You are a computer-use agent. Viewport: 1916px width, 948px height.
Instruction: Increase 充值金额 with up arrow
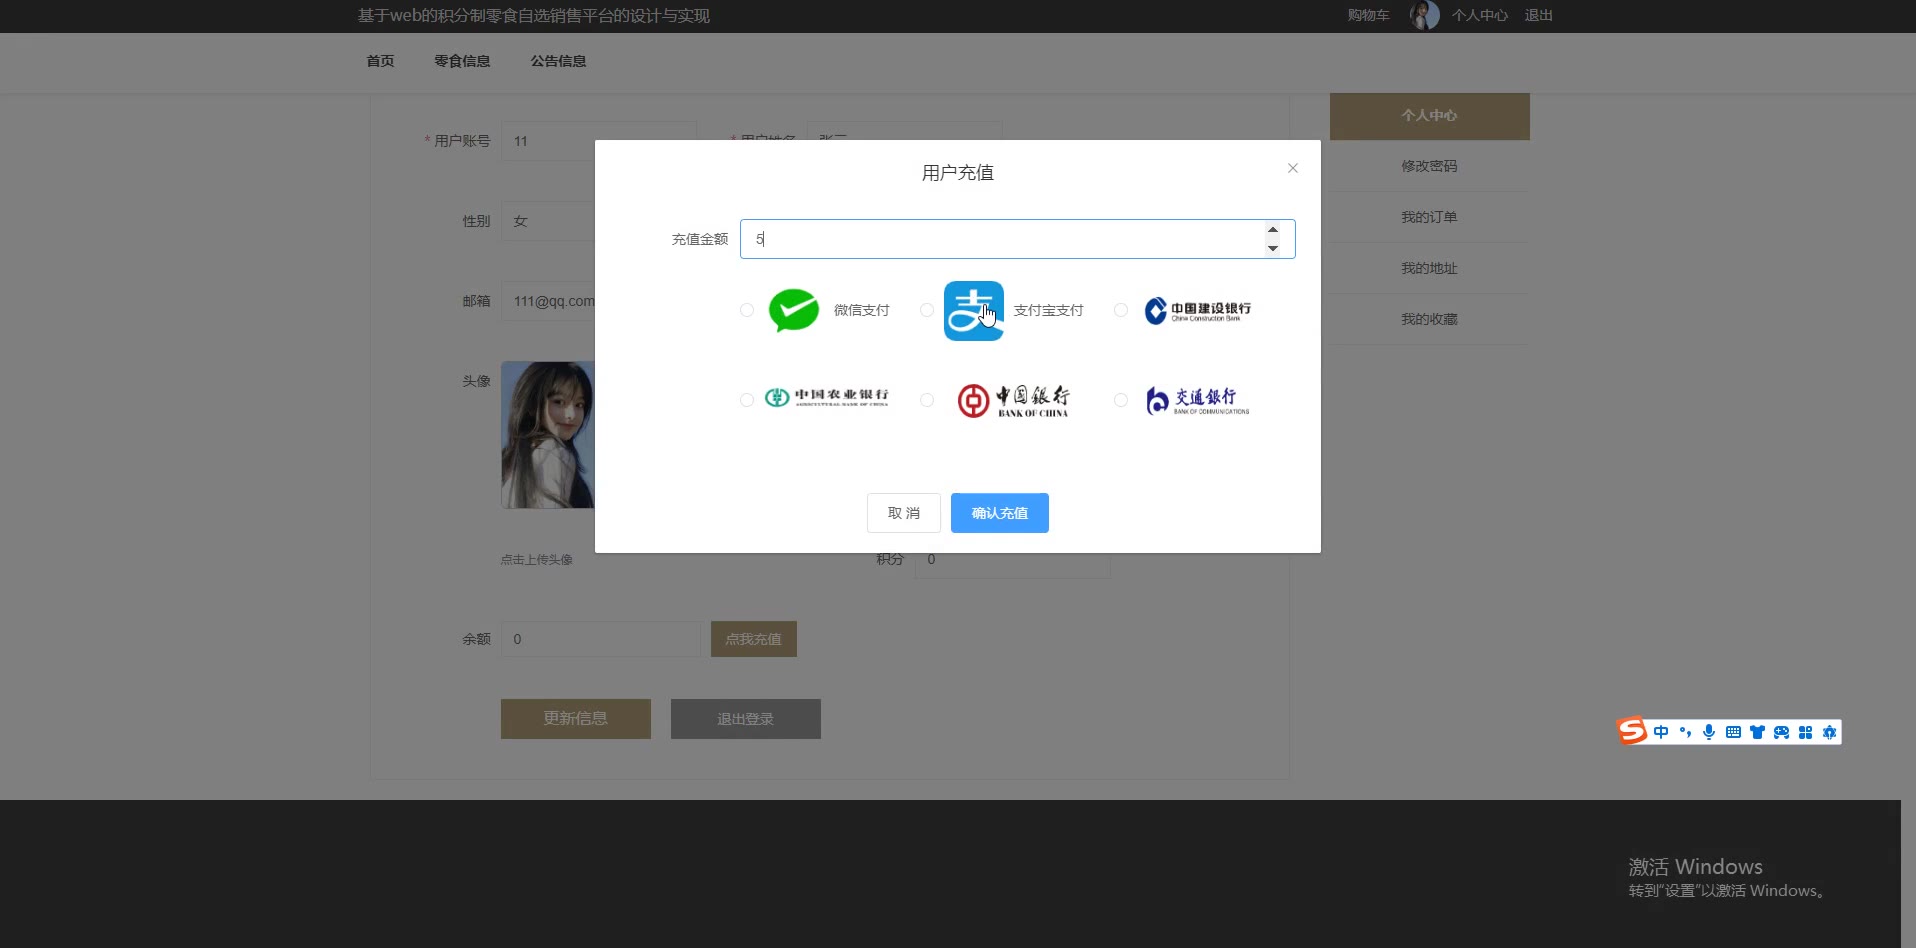[1272, 230]
